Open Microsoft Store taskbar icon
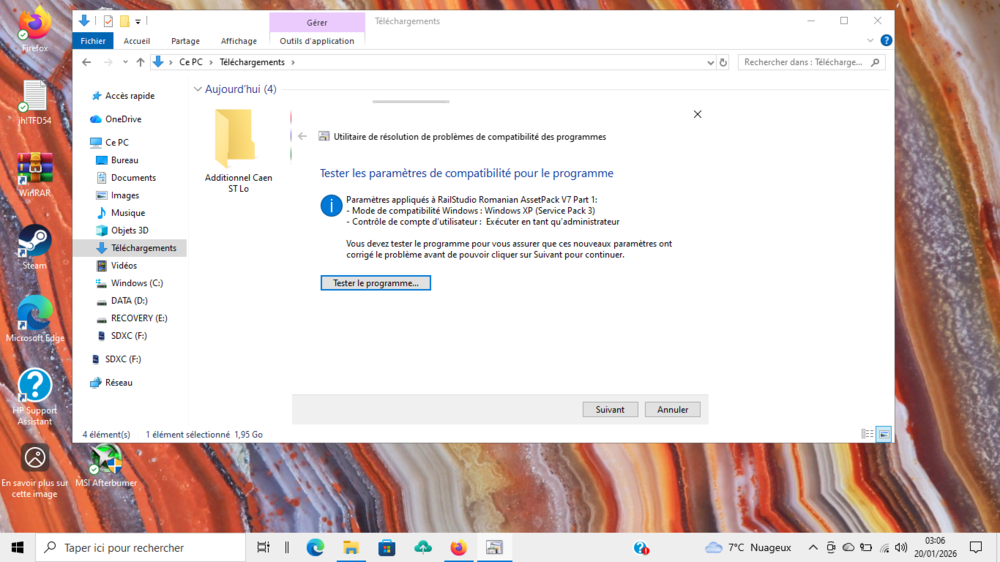Image resolution: width=1000 pixels, height=562 pixels. coord(386,547)
